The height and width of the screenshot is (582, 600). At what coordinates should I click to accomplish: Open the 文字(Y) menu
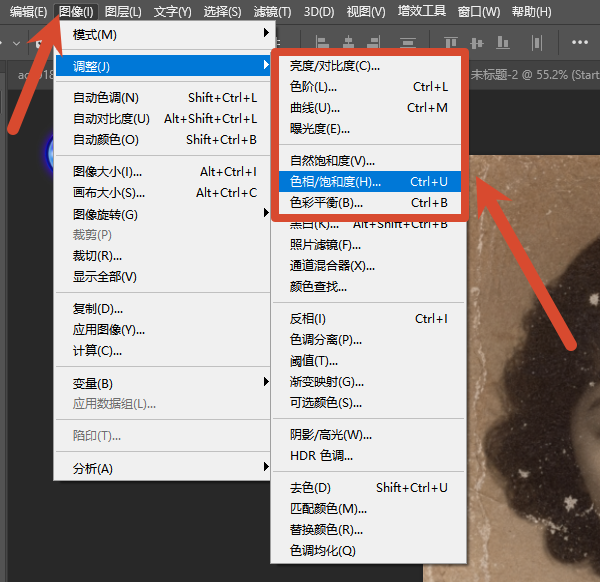click(172, 12)
